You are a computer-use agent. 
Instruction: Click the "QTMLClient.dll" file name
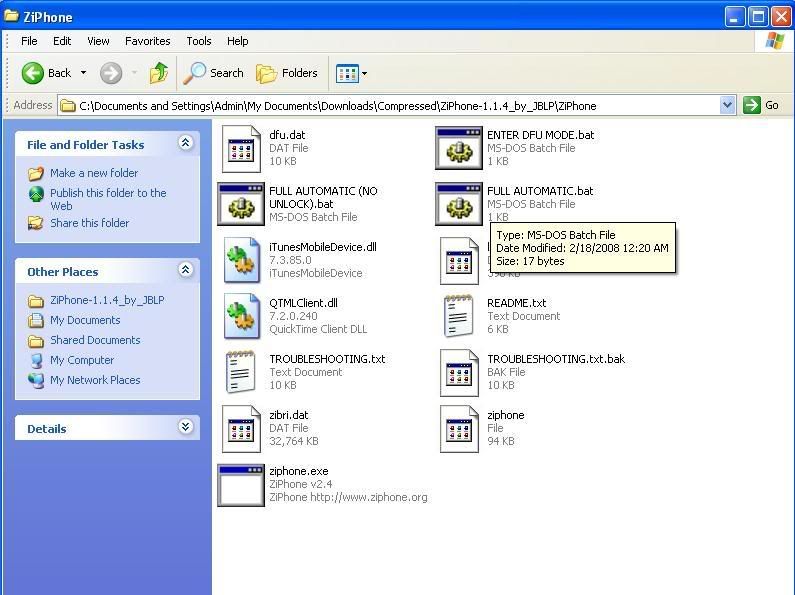point(303,303)
